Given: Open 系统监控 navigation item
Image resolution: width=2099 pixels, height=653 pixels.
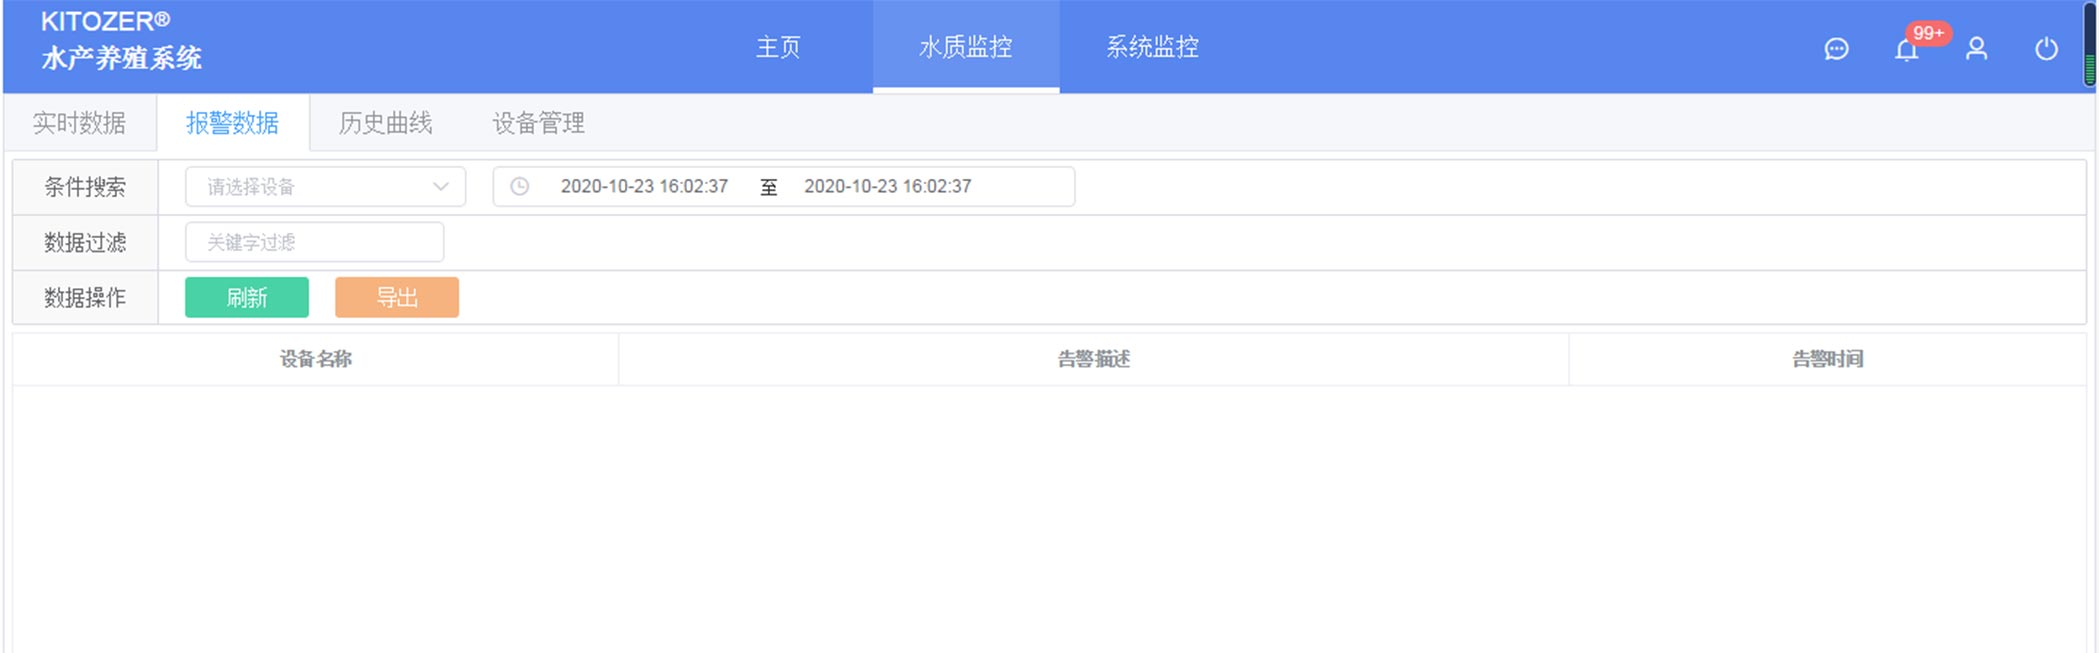Looking at the screenshot, I should point(1152,47).
